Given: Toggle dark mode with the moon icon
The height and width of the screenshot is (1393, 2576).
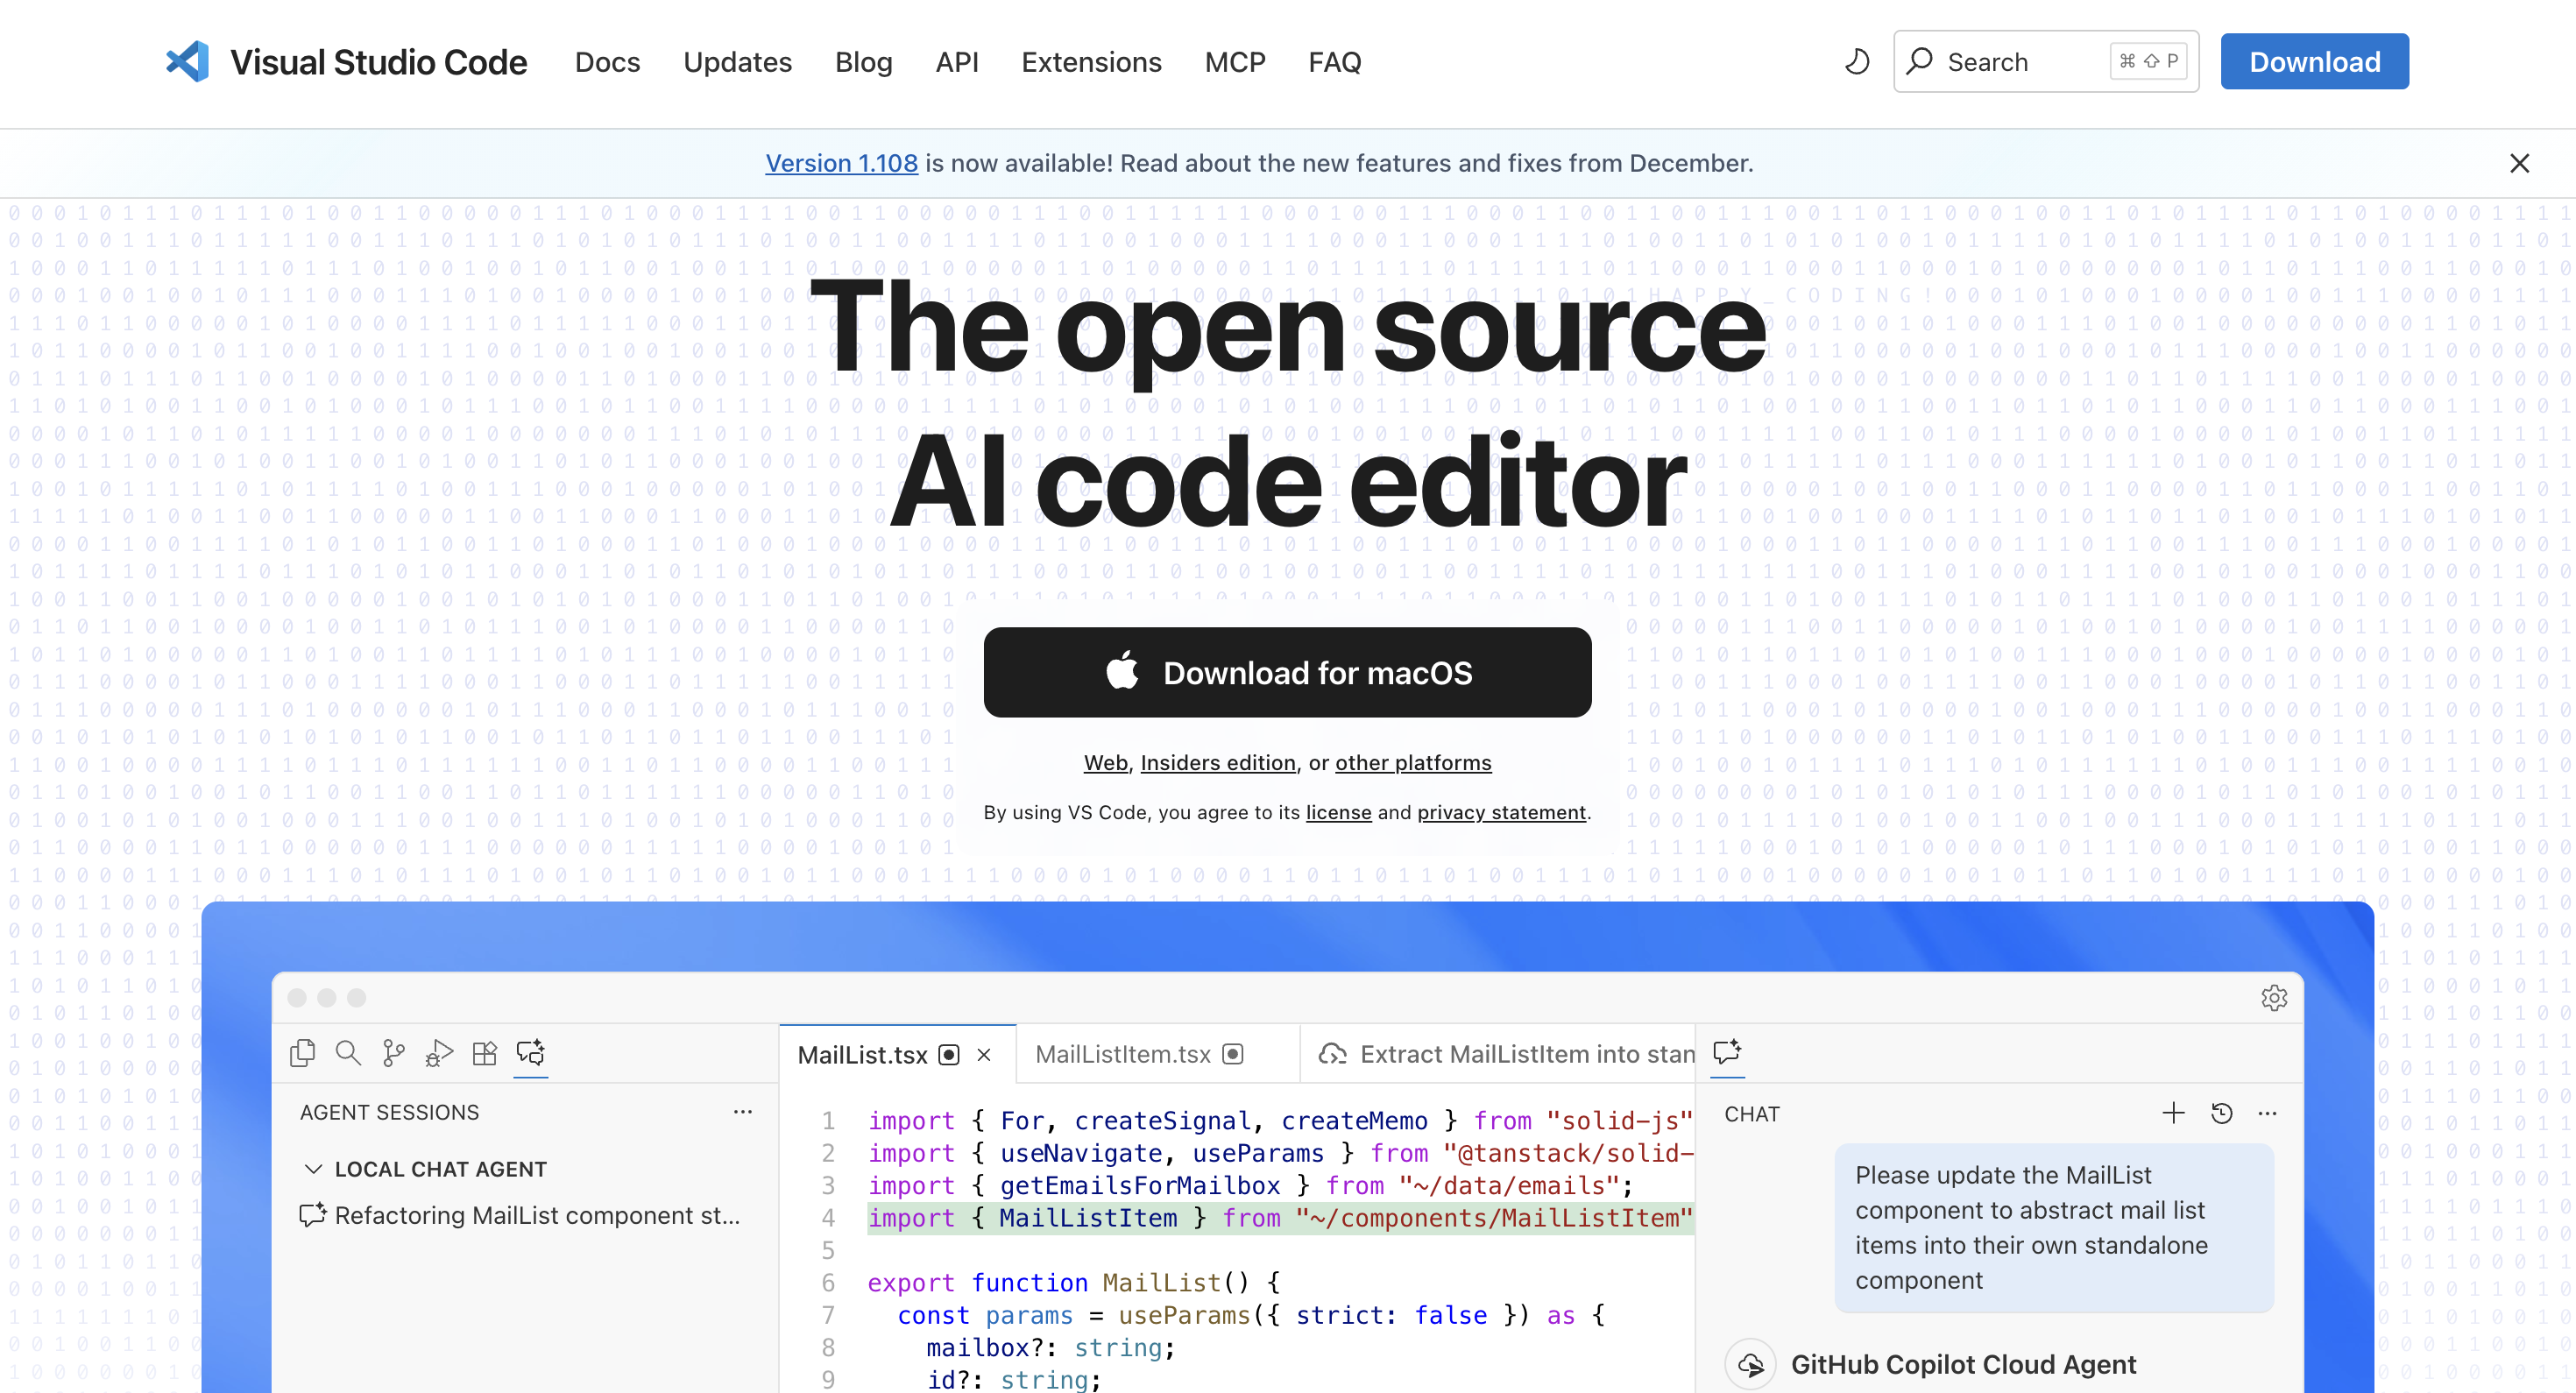Looking at the screenshot, I should click(x=1857, y=61).
